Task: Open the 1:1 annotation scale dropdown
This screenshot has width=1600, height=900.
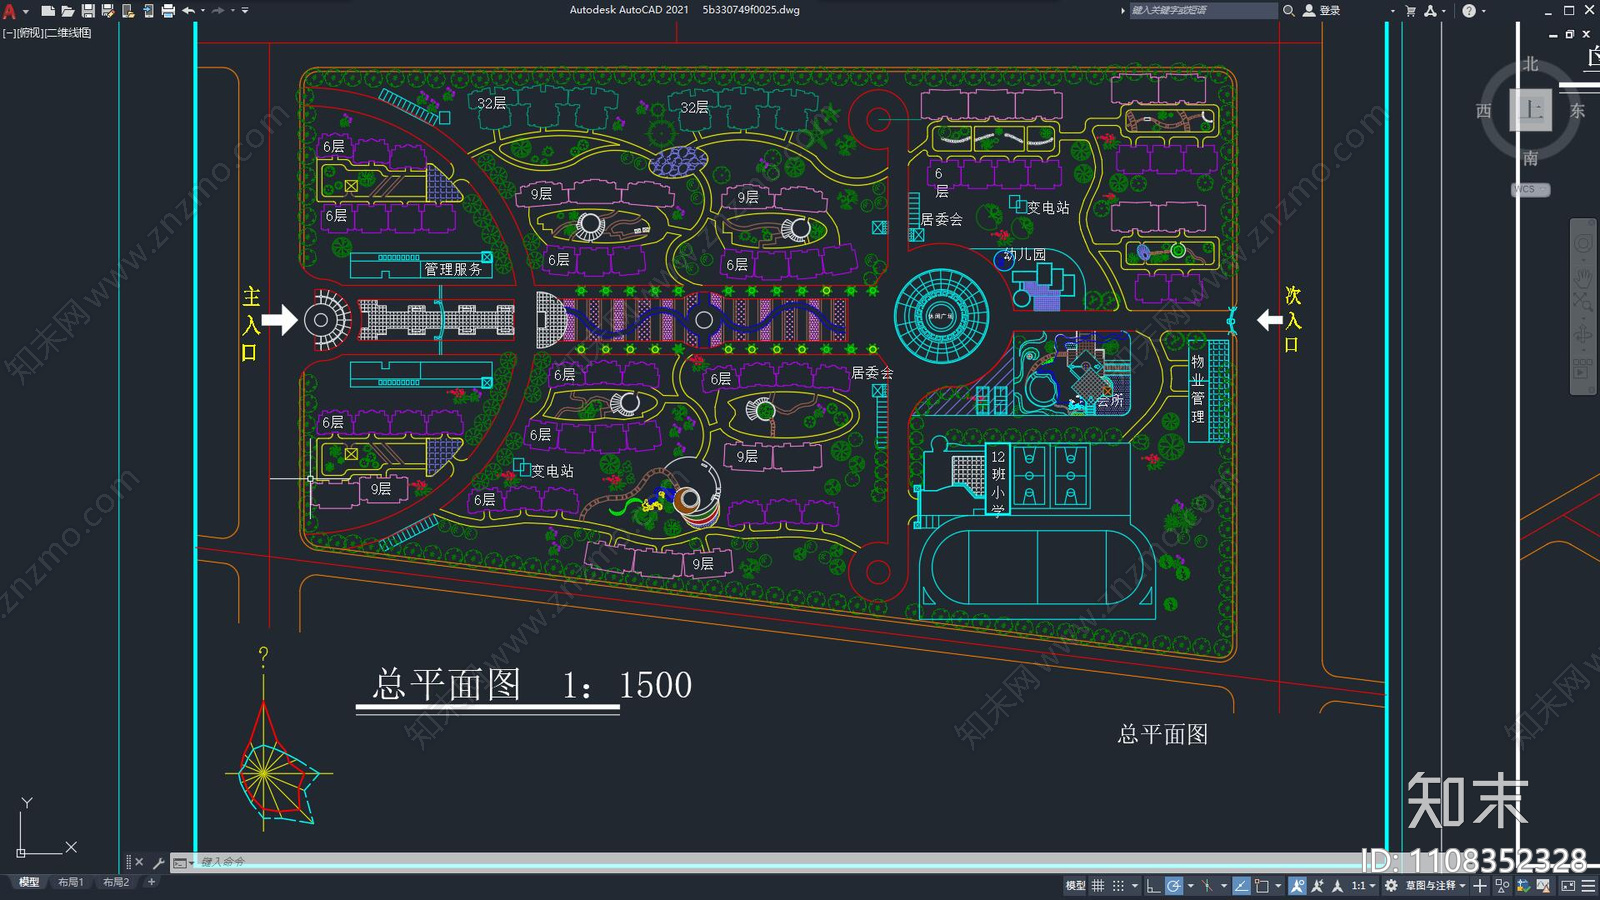Action: (x=1364, y=885)
